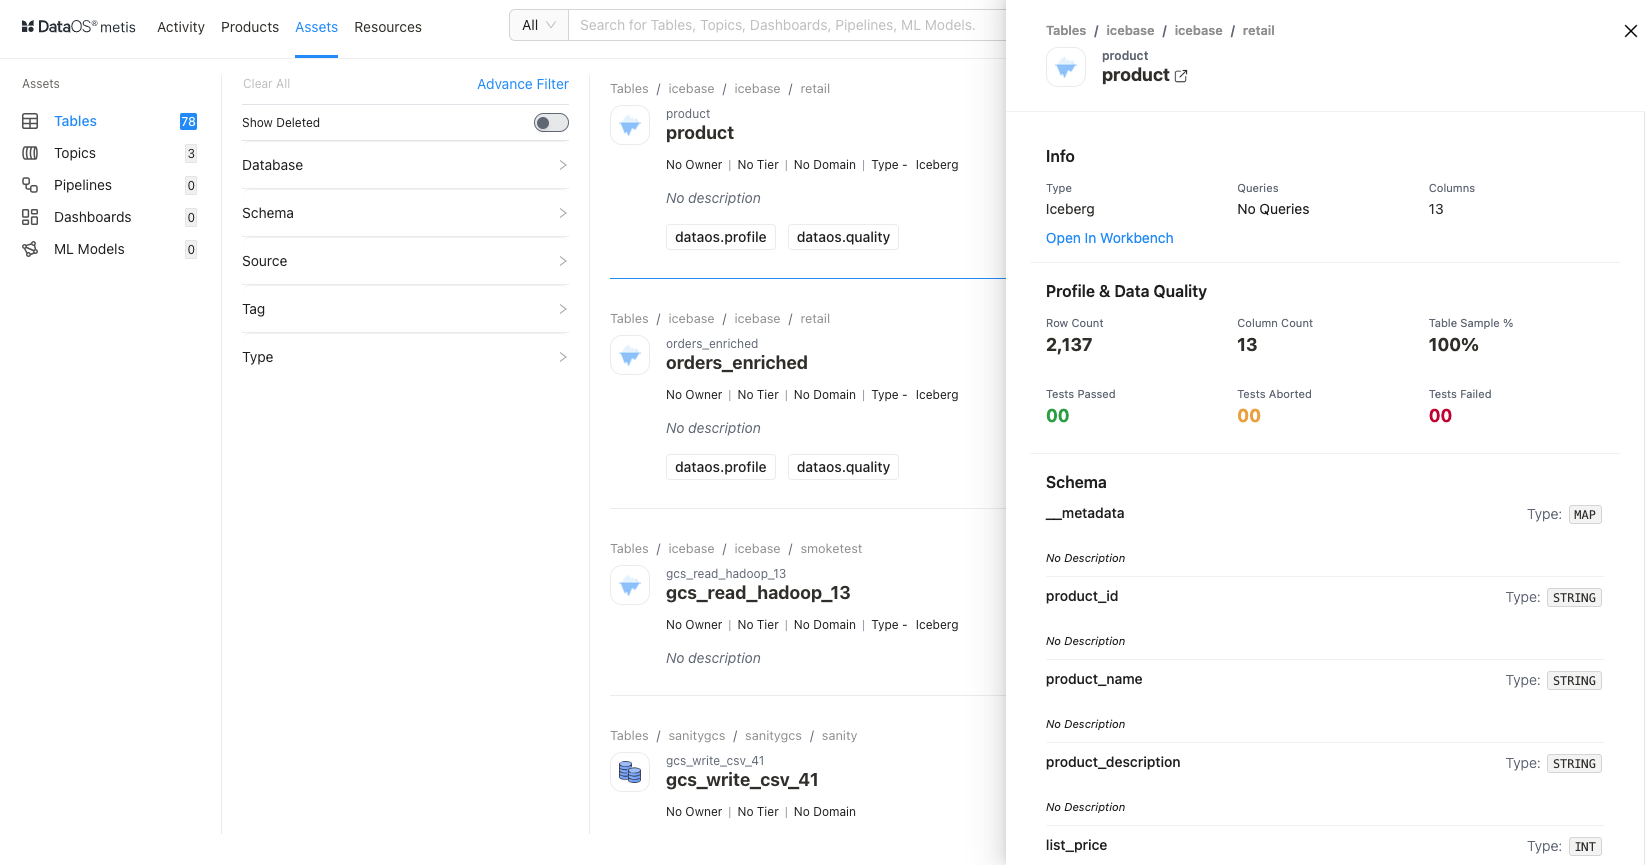Image resolution: width=1645 pixels, height=865 pixels.
Task: Click the ML Models icon in sidebar
Action: [x=30, y=249]
